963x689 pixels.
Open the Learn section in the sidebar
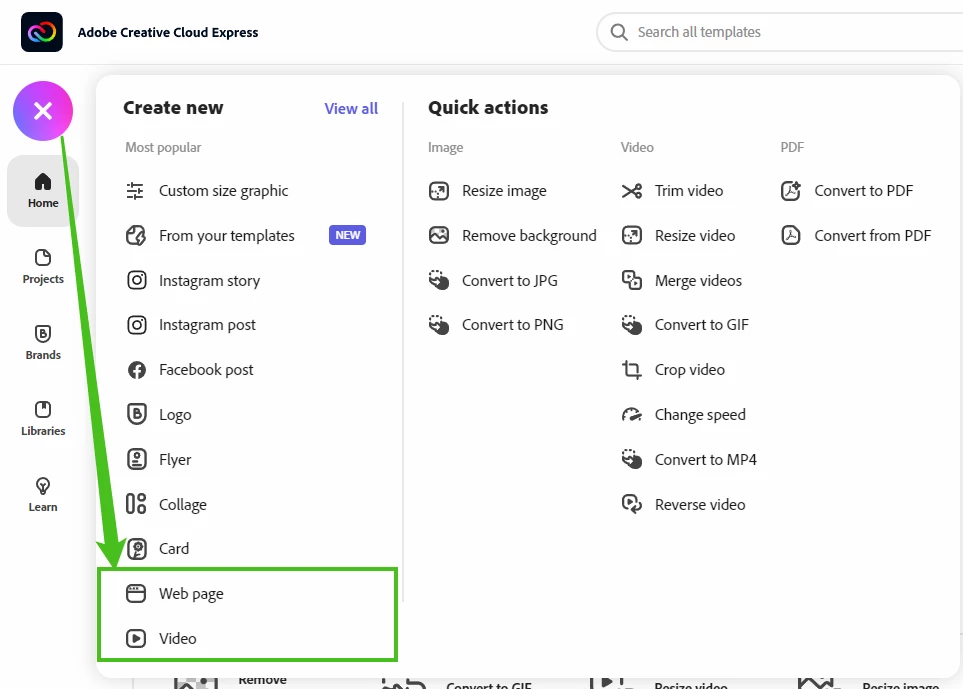(43, 495)
